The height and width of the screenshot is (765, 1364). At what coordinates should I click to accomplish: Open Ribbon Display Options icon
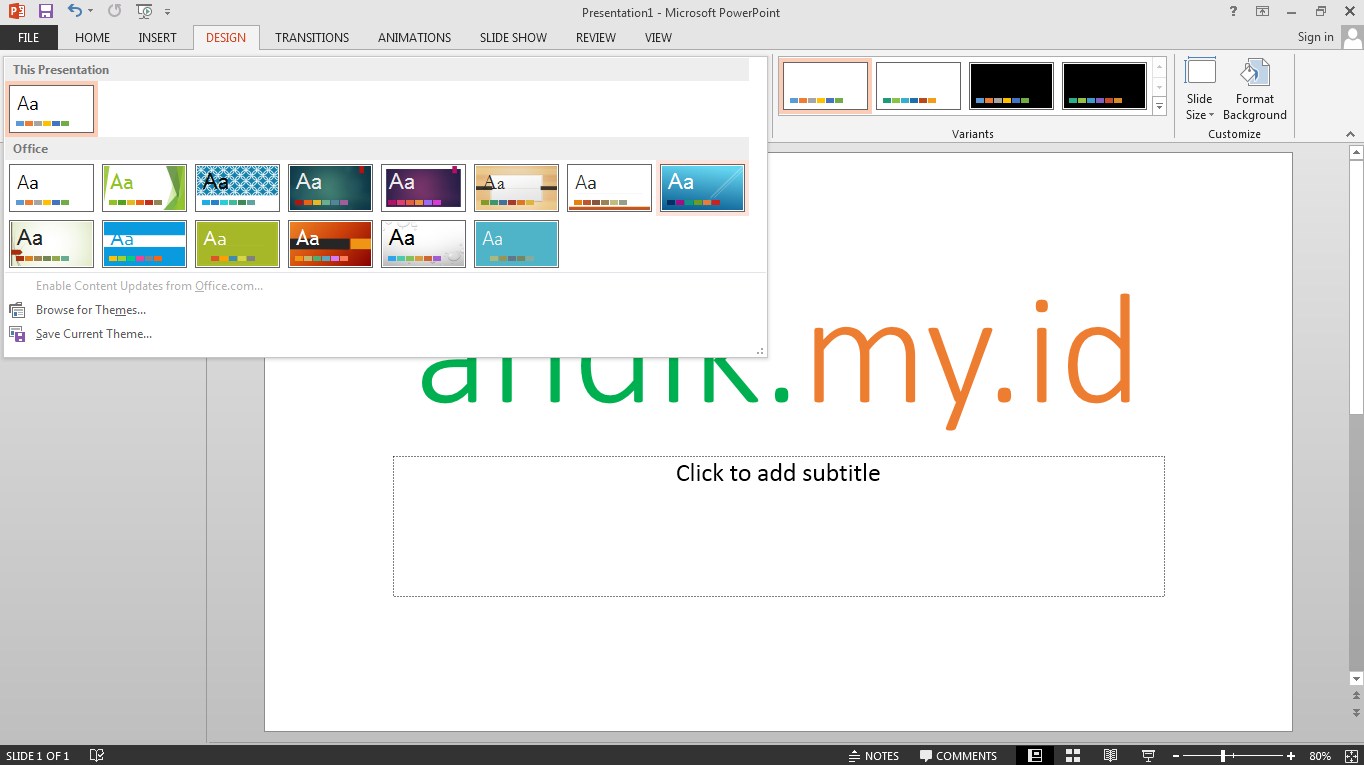pyautogui.click(x=1262, y=11)
